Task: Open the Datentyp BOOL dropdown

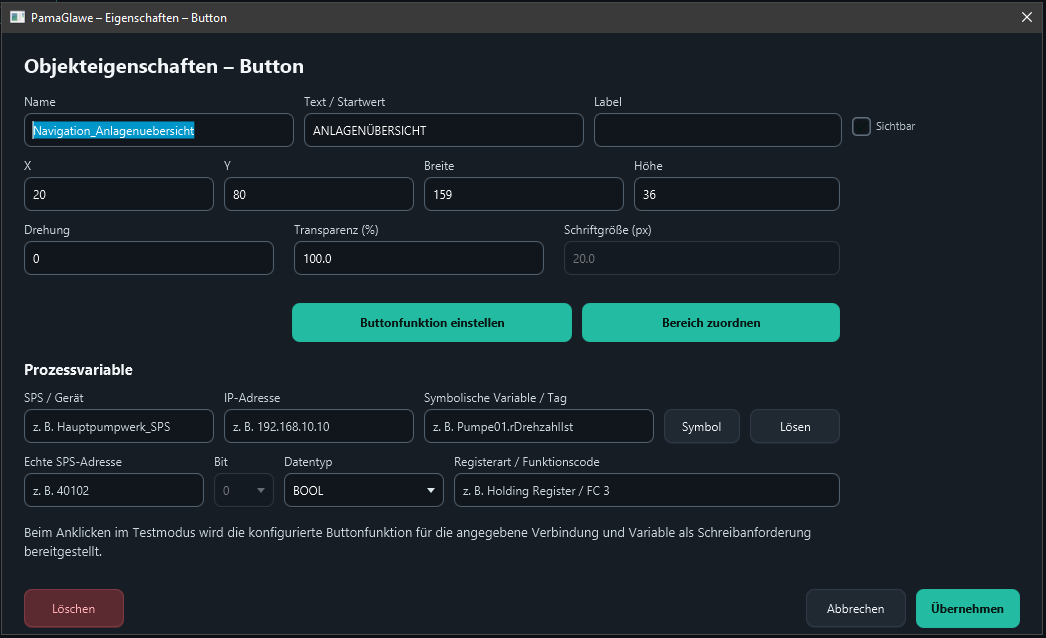Action: pos(364,491)
